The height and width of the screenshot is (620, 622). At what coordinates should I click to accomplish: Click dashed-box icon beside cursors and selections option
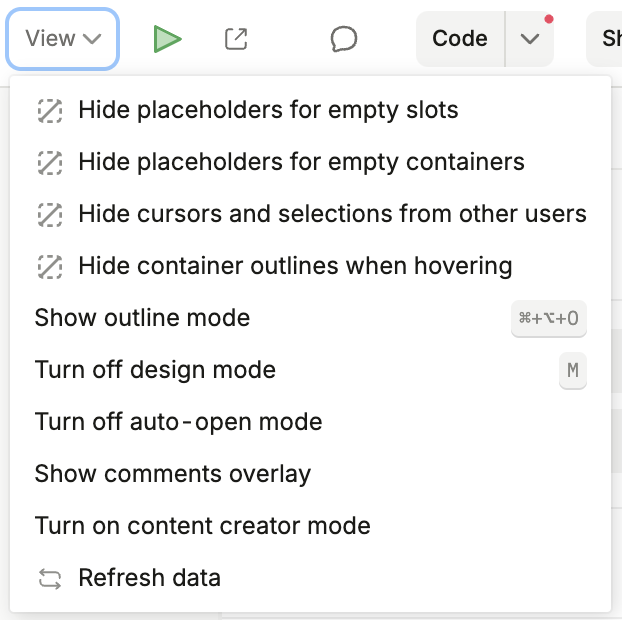[x=50, y=215]
